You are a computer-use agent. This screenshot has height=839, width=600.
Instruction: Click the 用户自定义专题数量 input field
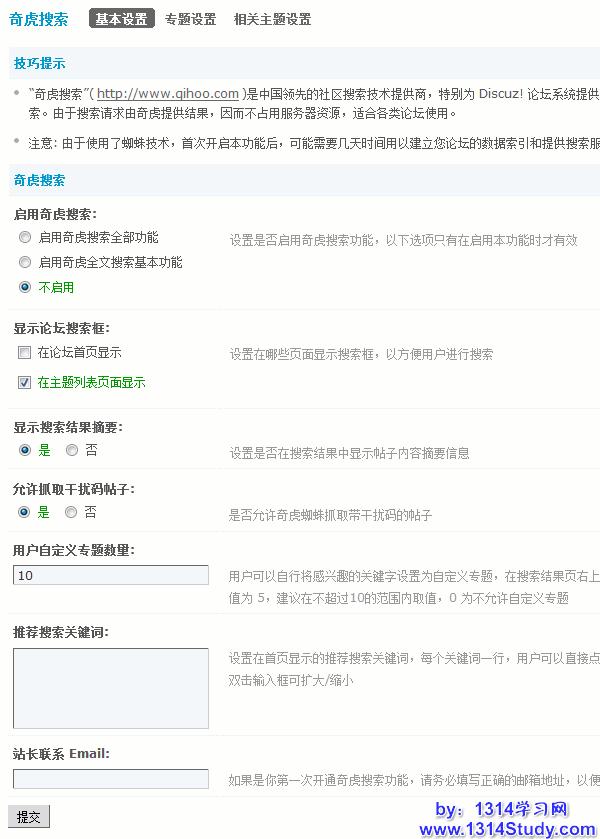110,575
